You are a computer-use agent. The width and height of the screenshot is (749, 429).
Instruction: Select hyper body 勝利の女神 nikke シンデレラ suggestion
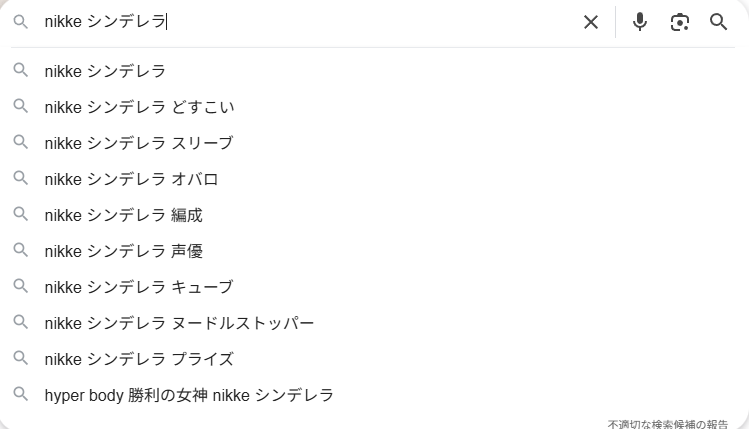tap(189, 395)
